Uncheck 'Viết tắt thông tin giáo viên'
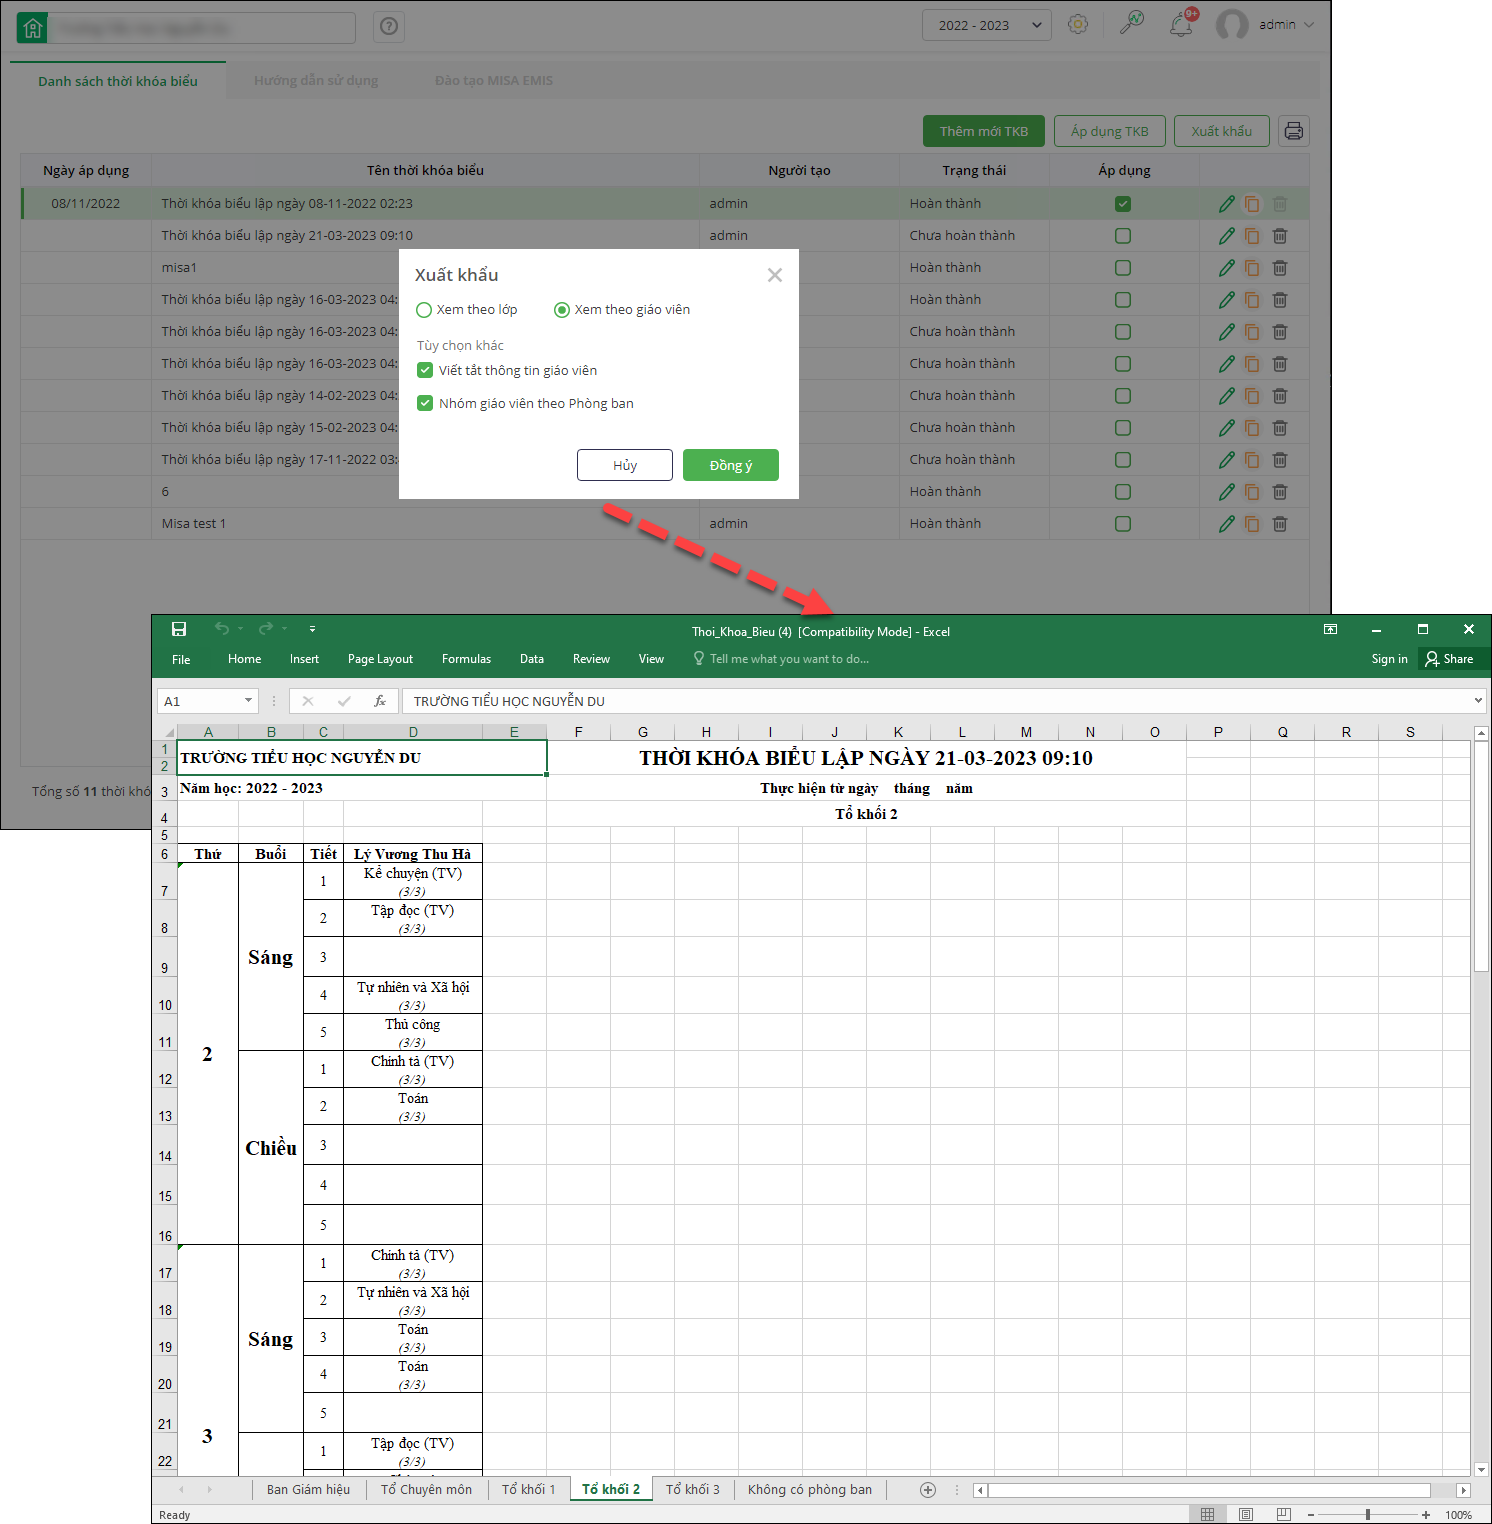This screenshot has height=1524, width=1492. 425,370
